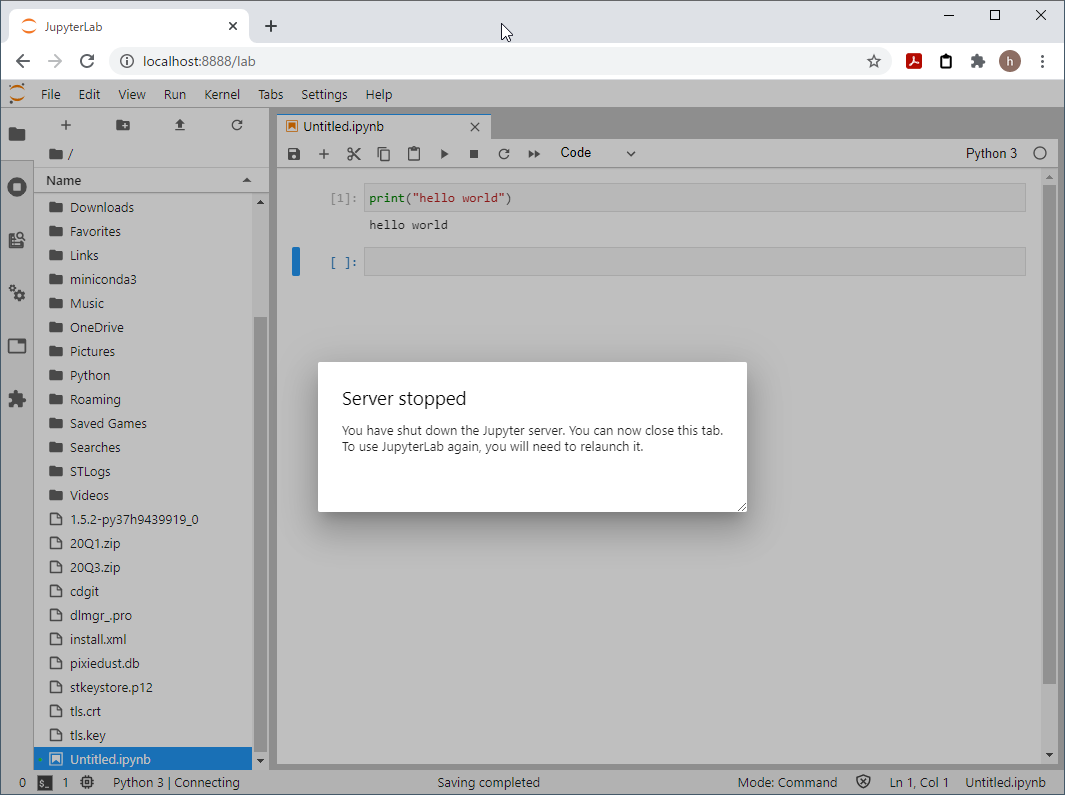Refresh the file list
The width and height of the screenshot is (1065, 795).
pyautogui.click(x=237, y=125)
